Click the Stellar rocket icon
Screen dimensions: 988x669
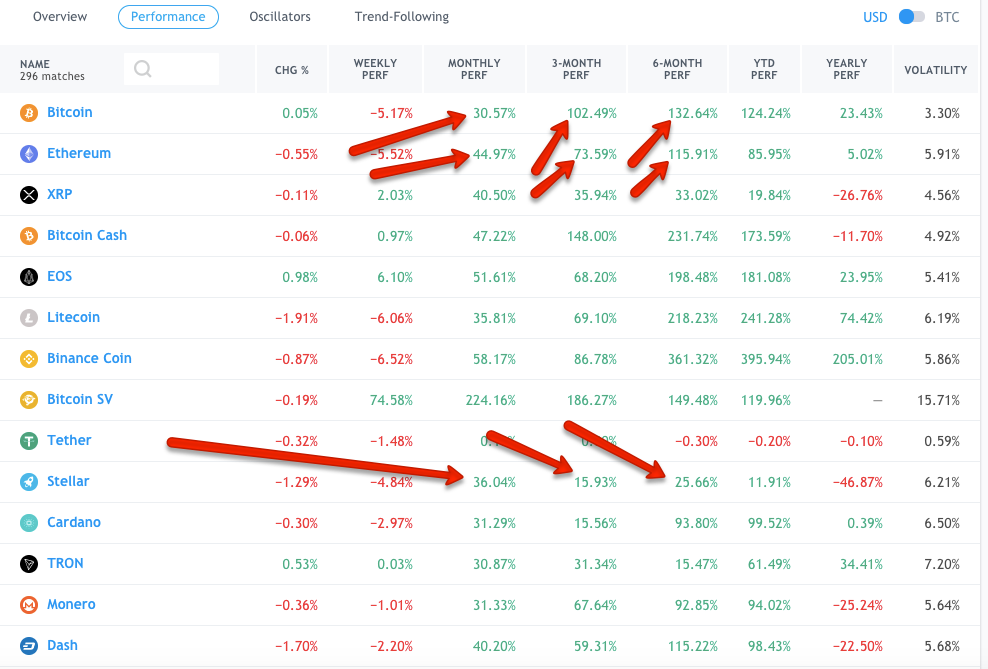click(29, 482)
